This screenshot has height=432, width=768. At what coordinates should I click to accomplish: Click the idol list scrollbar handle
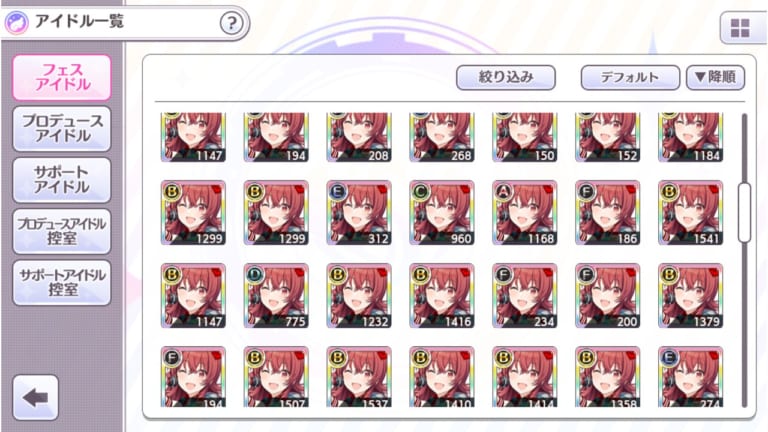coord(744,213)
